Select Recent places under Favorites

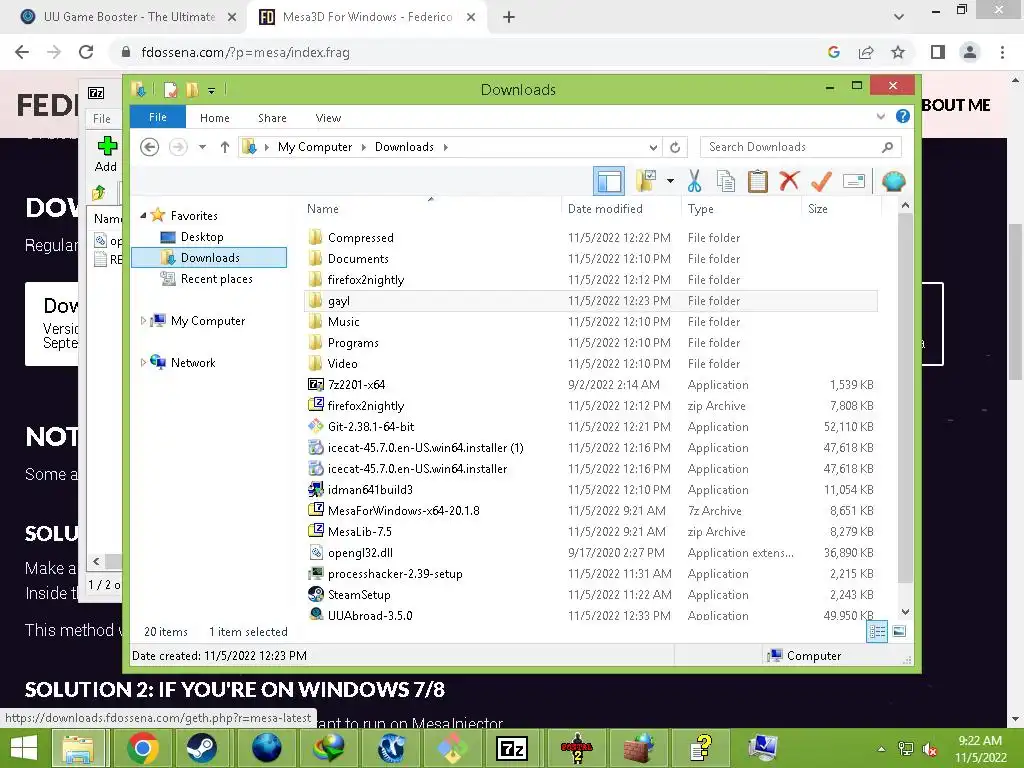pos(216,279)
